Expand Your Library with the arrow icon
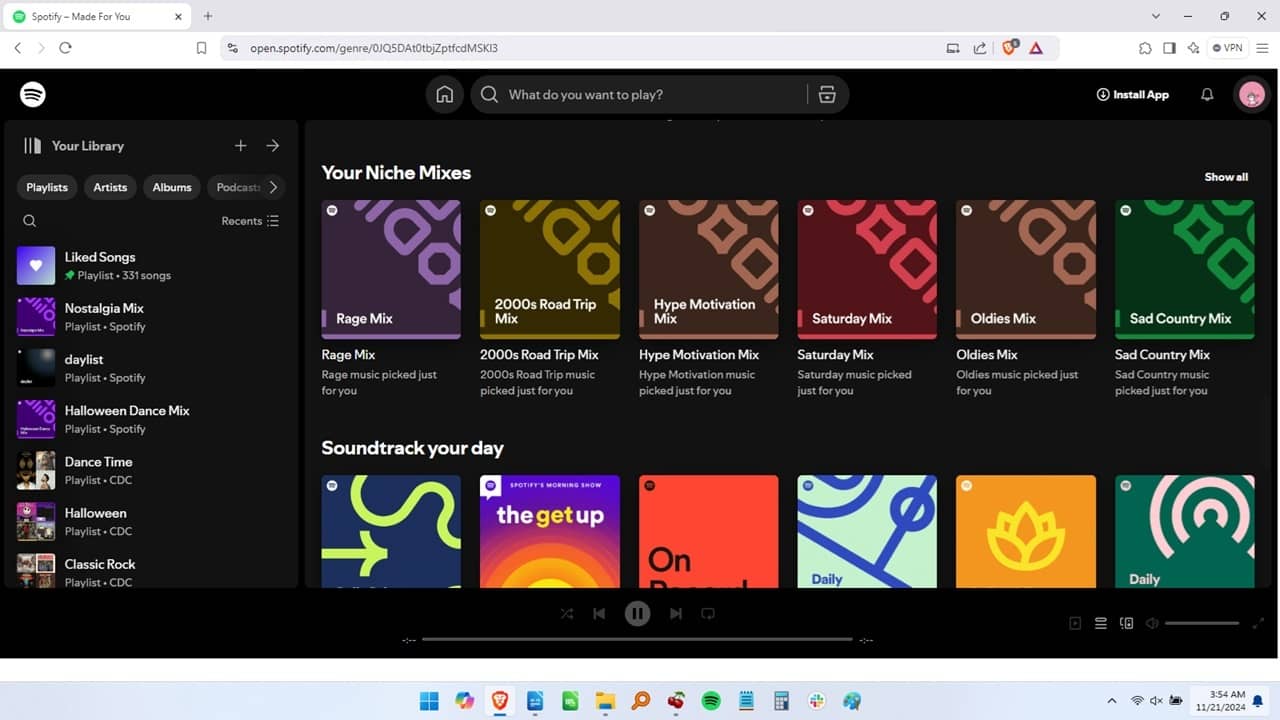Viewport: 1280px width, 720px height. click(x=272, y=145)
